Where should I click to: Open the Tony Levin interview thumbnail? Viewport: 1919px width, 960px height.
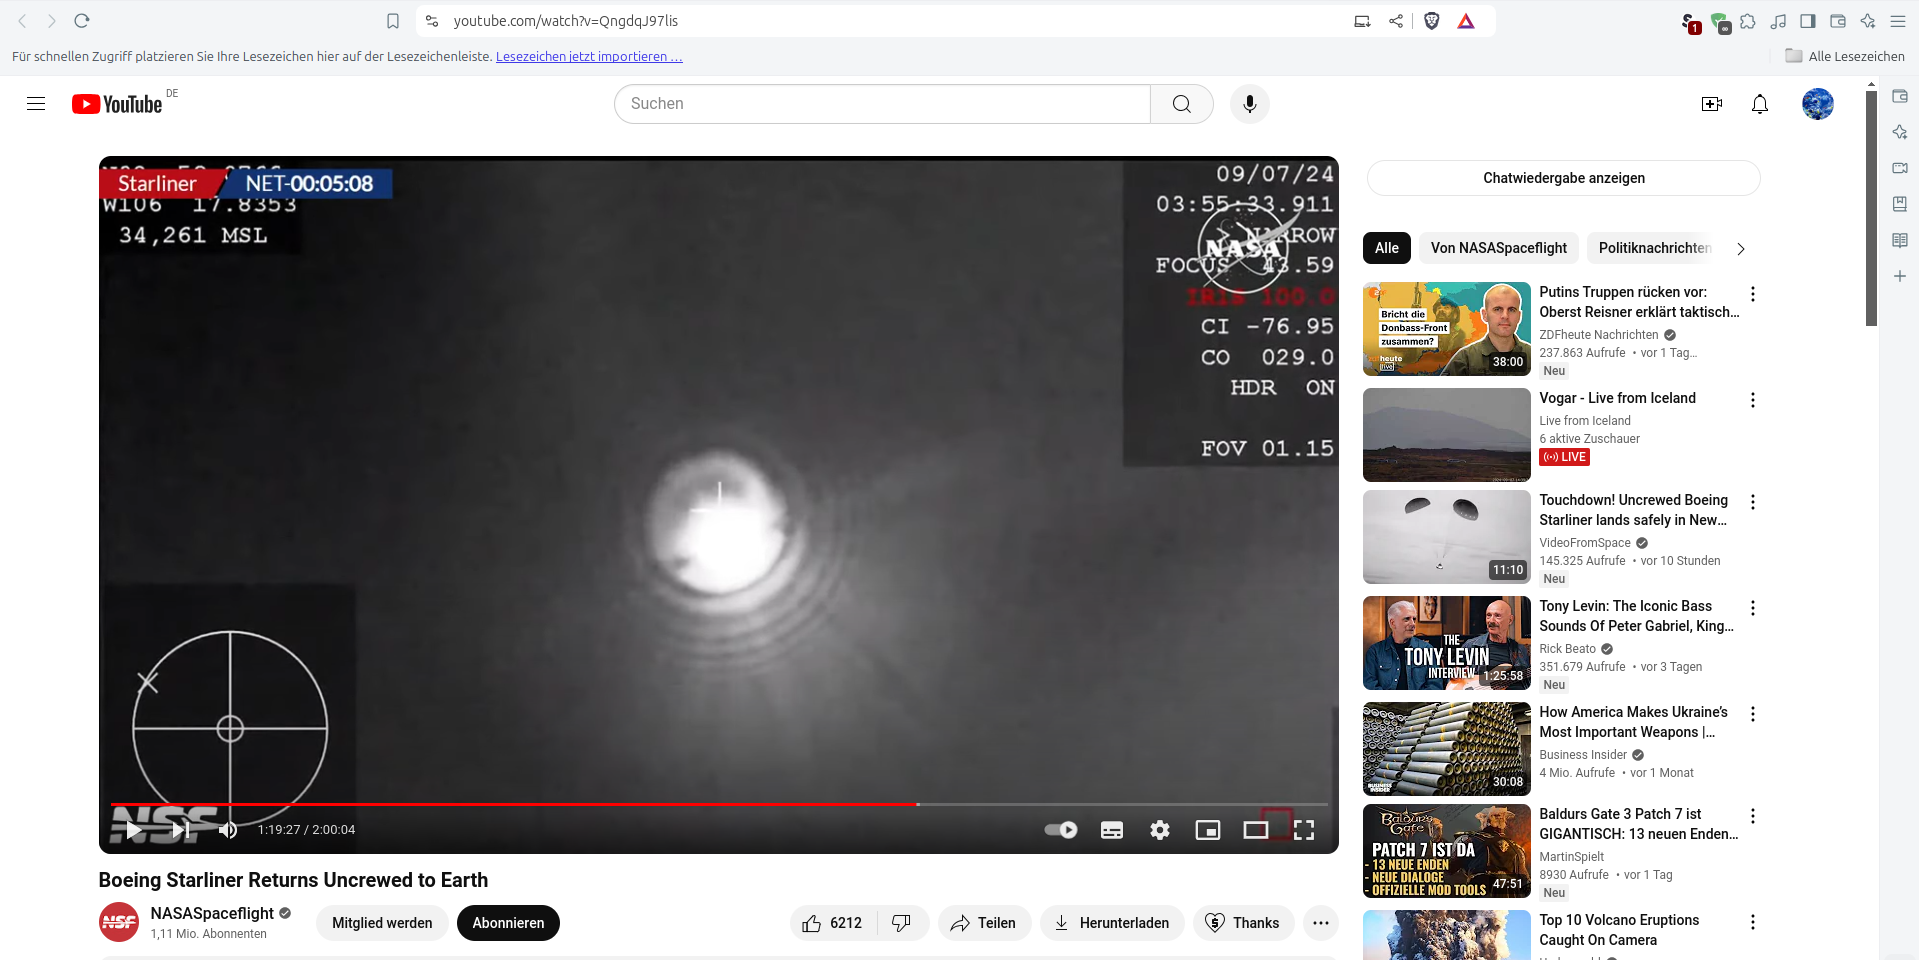(1447, 643)
